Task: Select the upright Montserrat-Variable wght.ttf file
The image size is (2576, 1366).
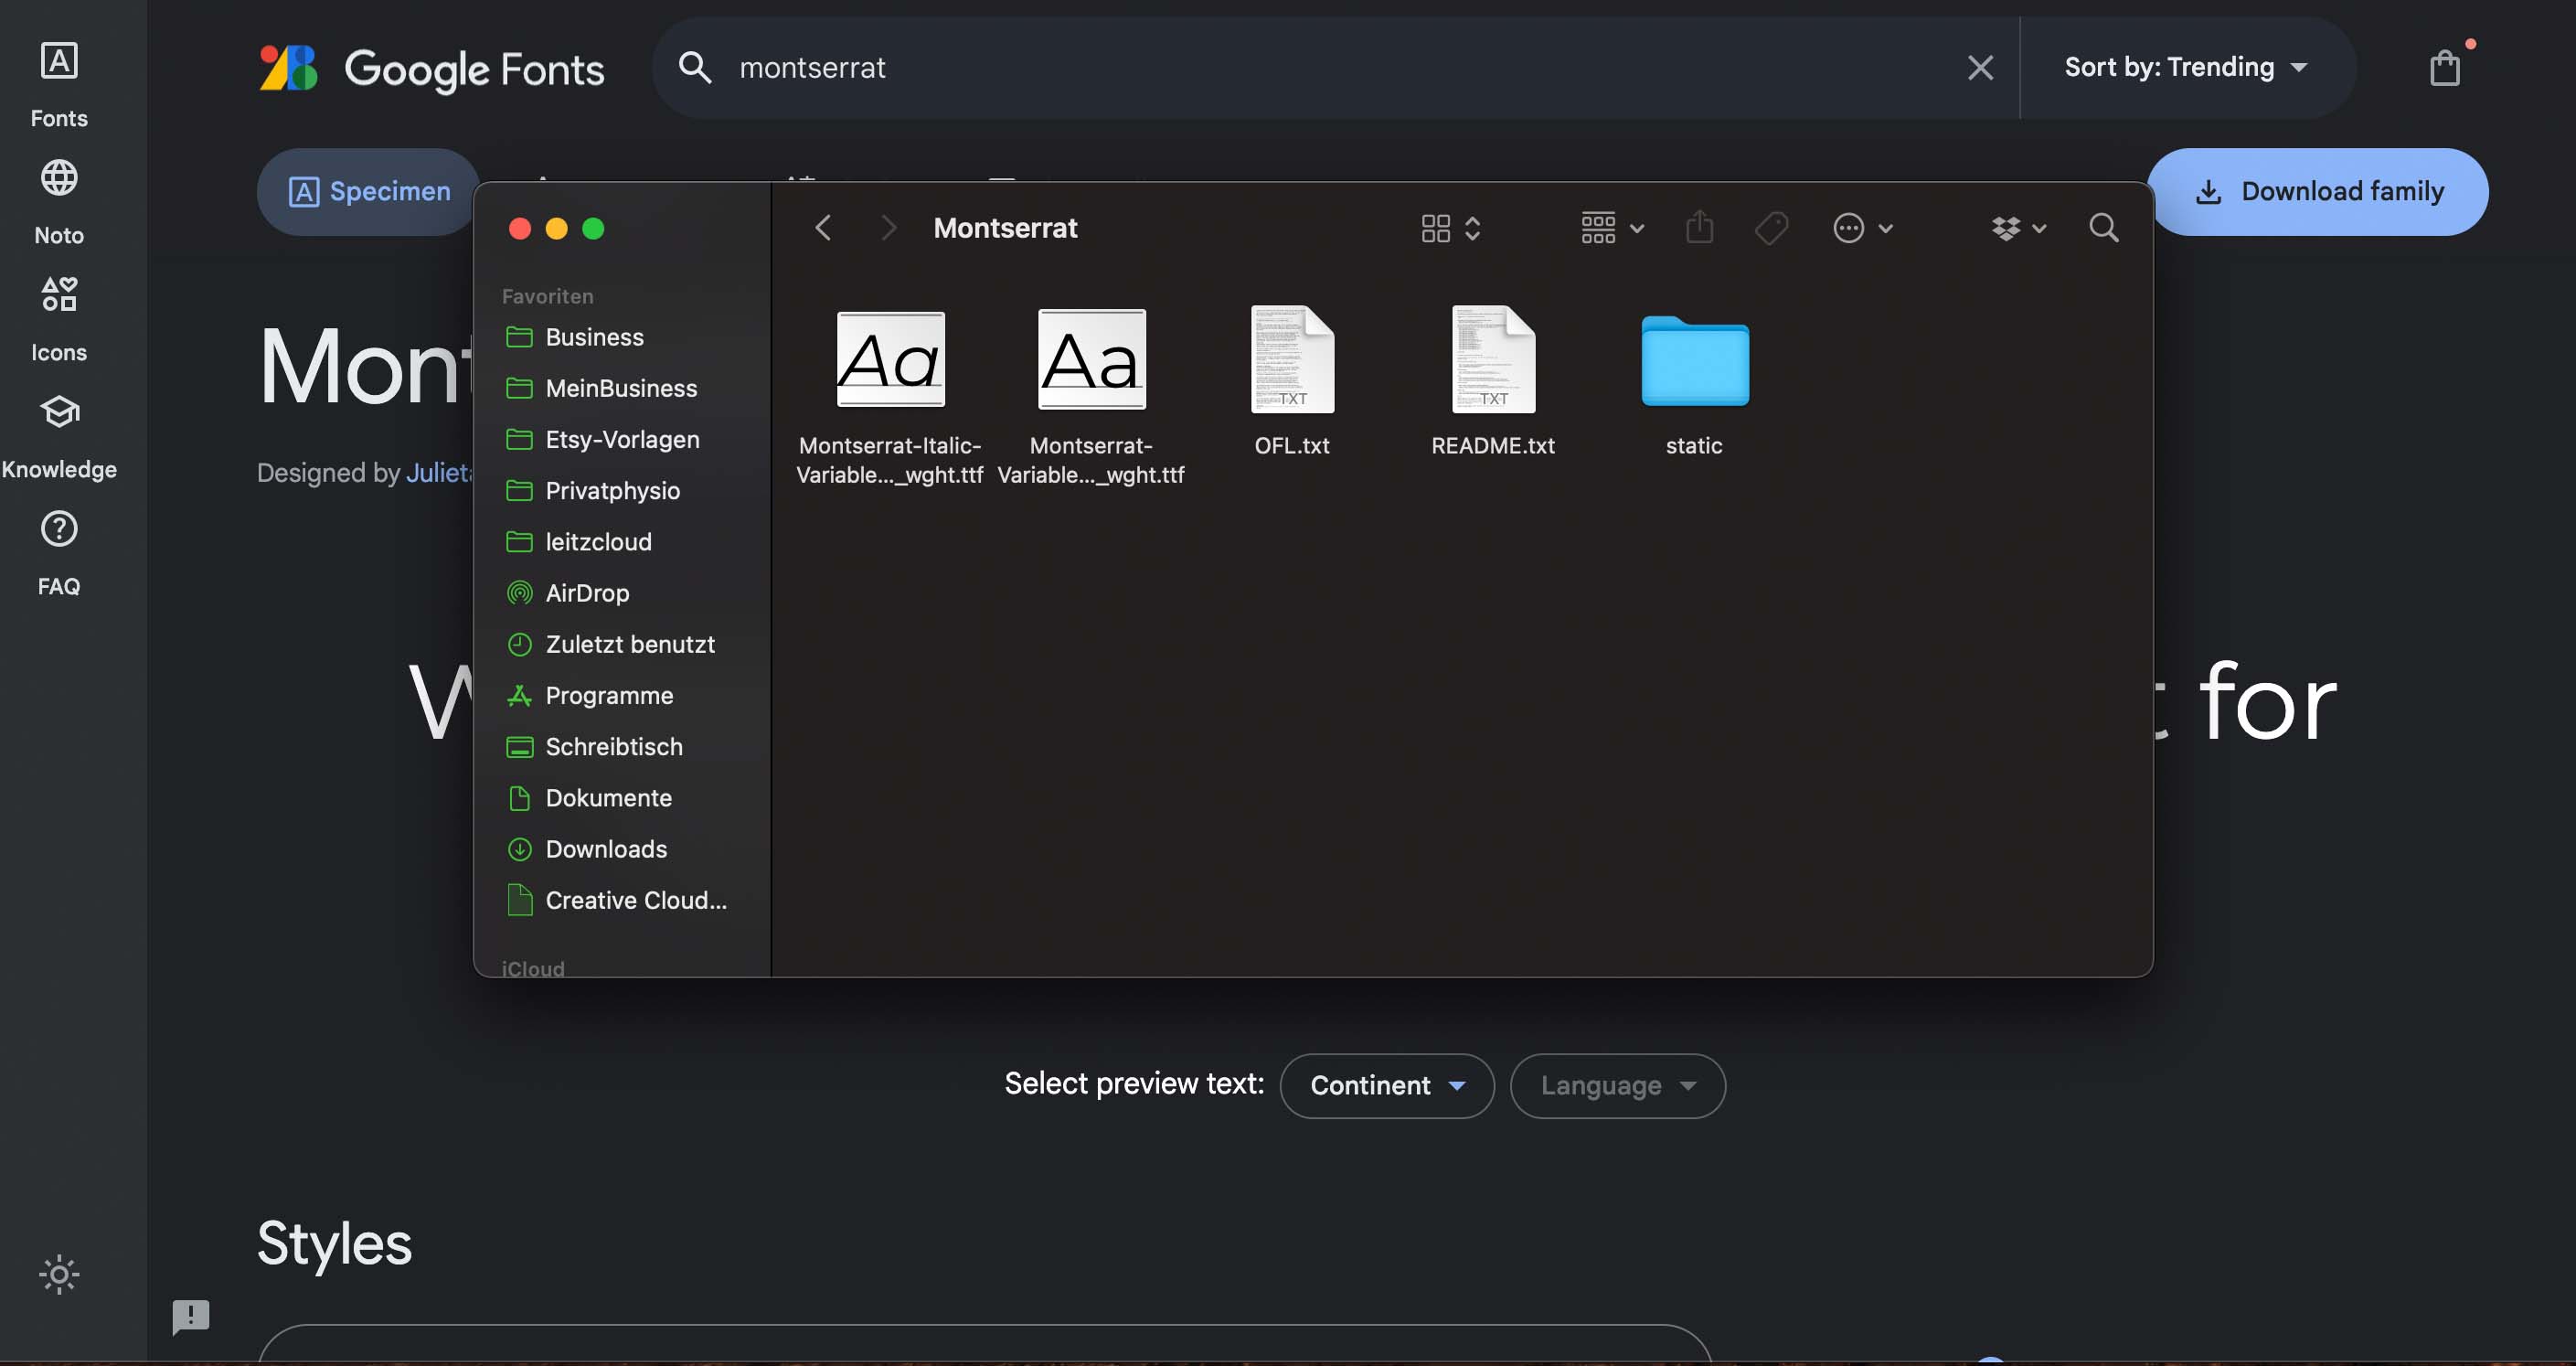Action: pyautogui.click(x=1091, y=396)
